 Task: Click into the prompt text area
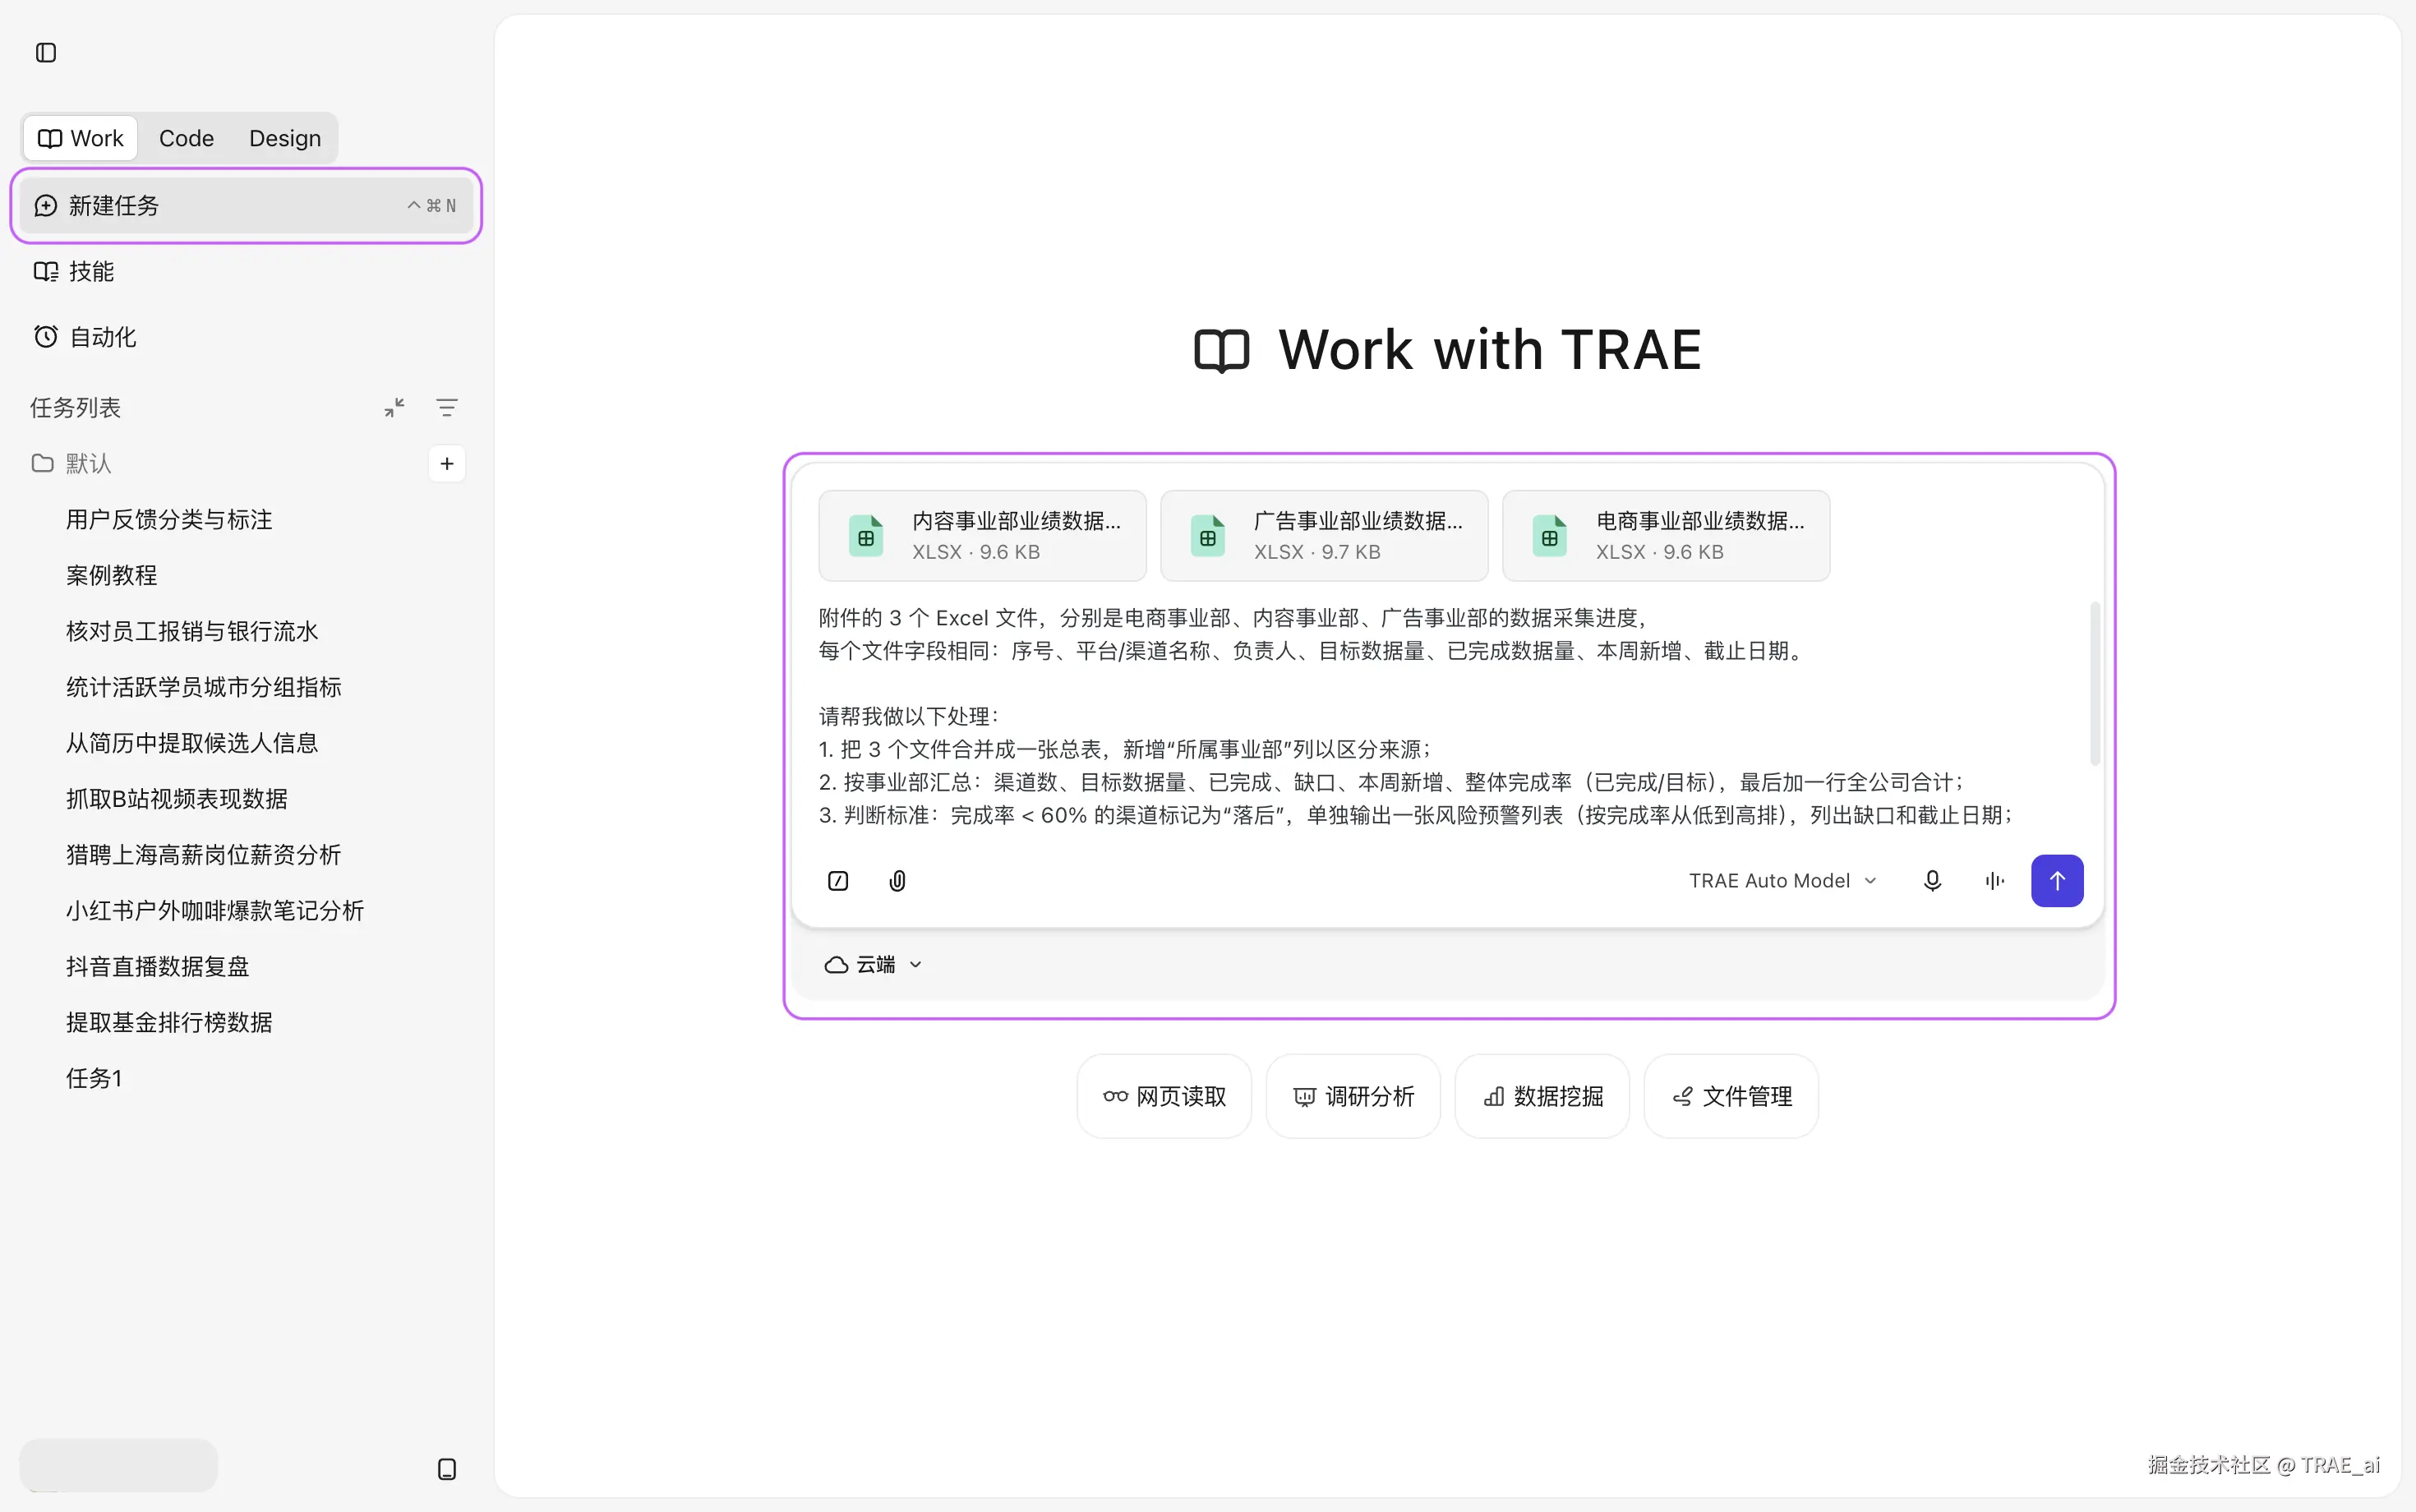coord(1448,716)
